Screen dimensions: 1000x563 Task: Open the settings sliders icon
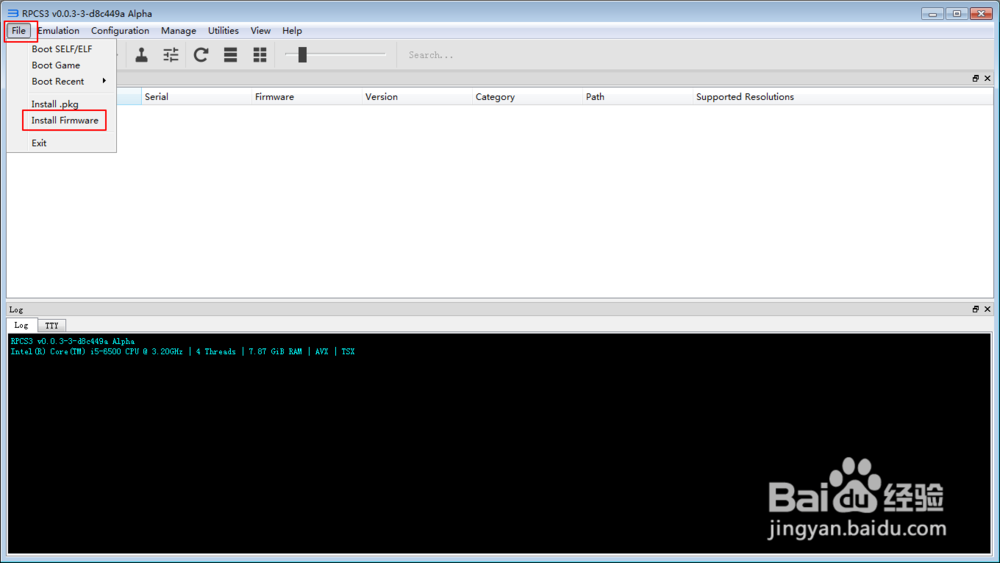click(171, 55)
